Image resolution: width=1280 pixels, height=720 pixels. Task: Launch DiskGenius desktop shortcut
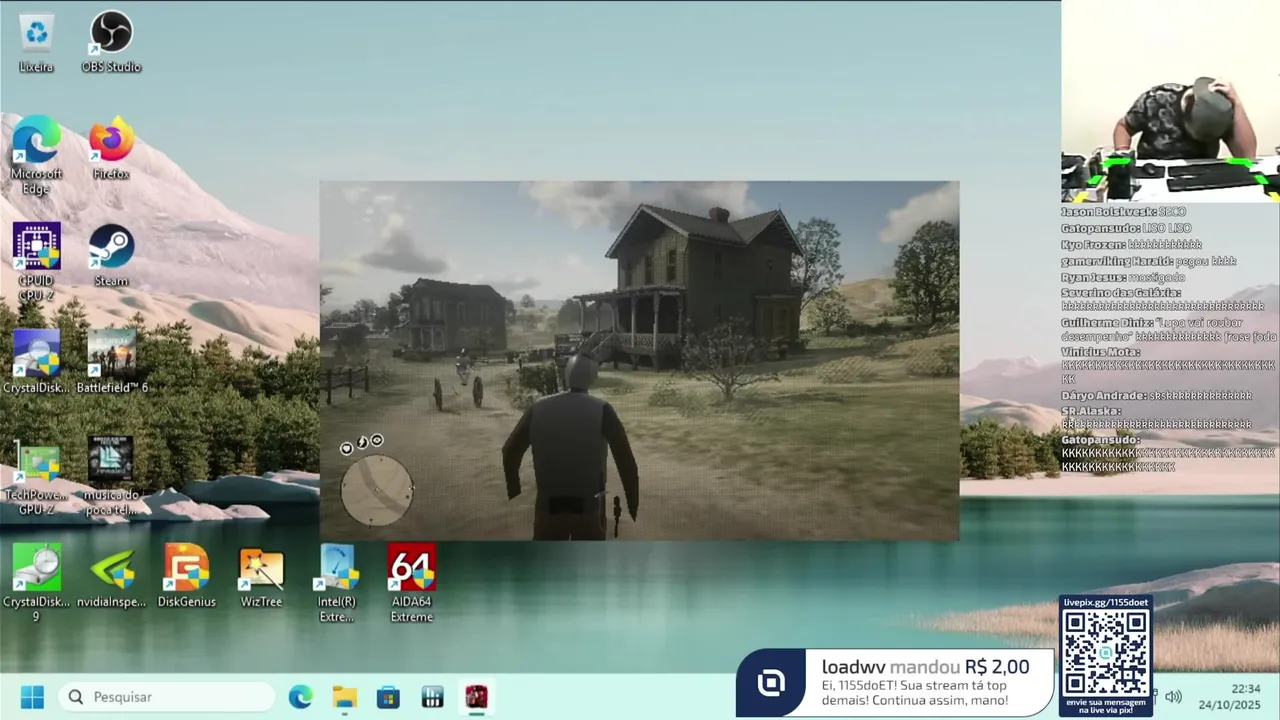click(186, 576)
